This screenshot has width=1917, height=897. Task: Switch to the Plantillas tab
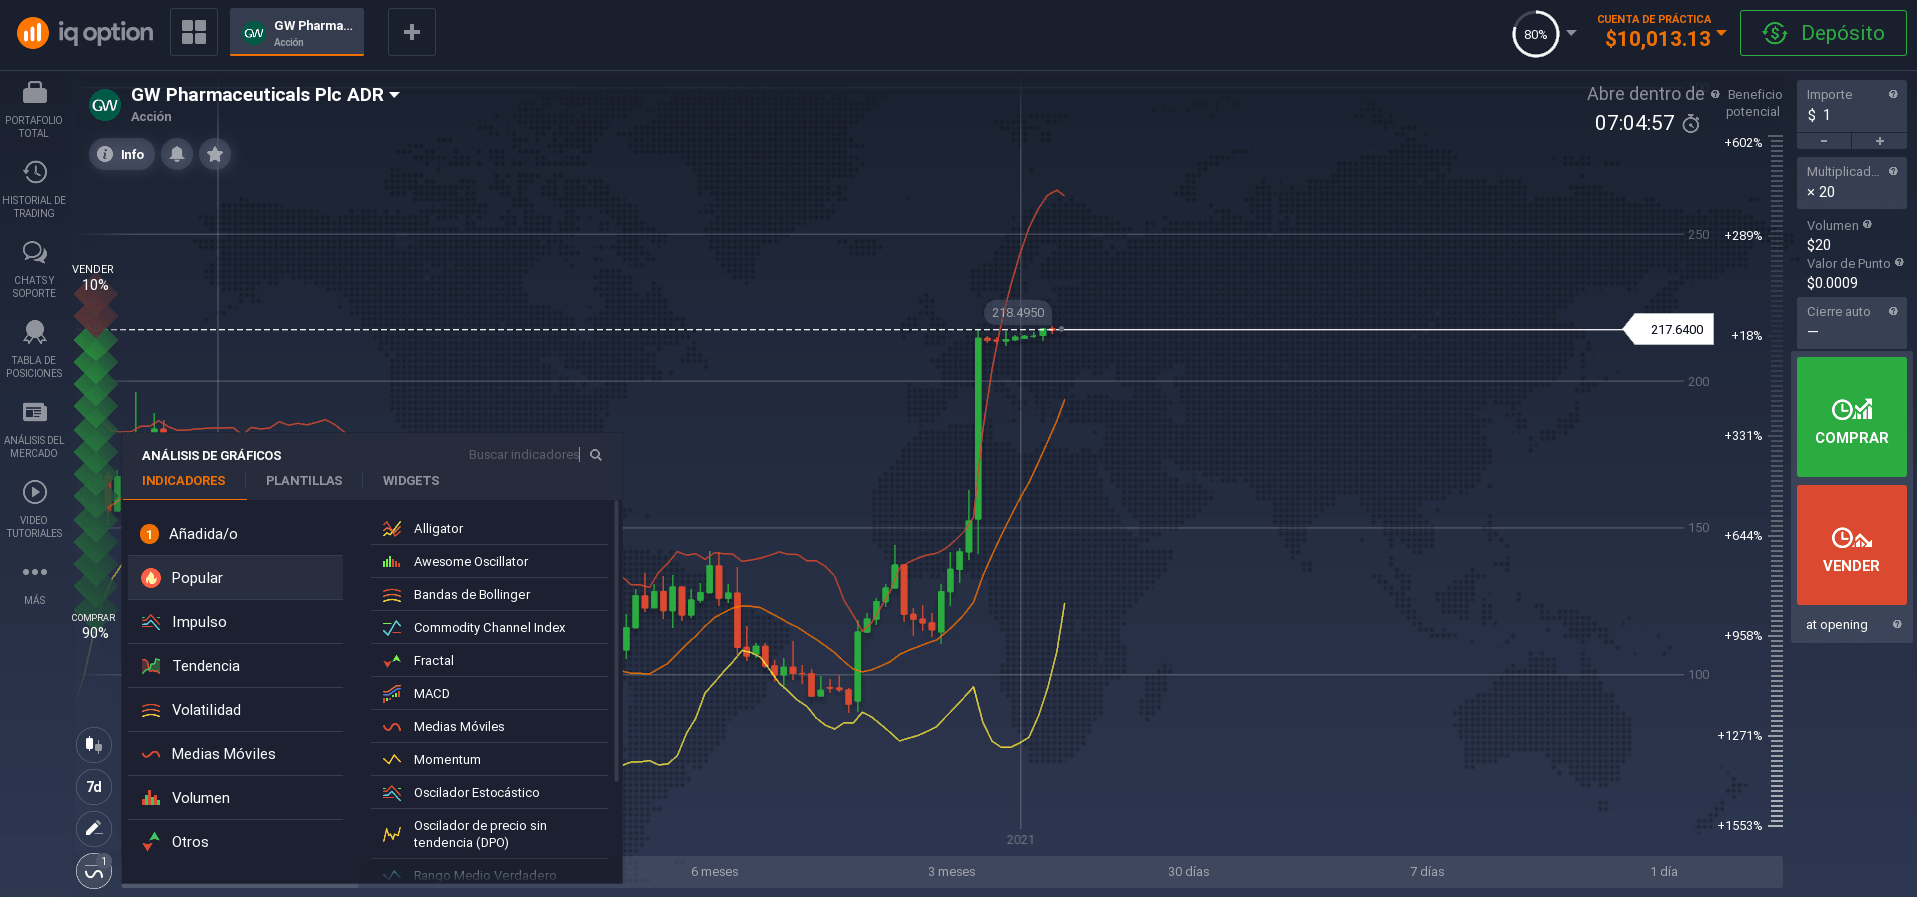304,481
